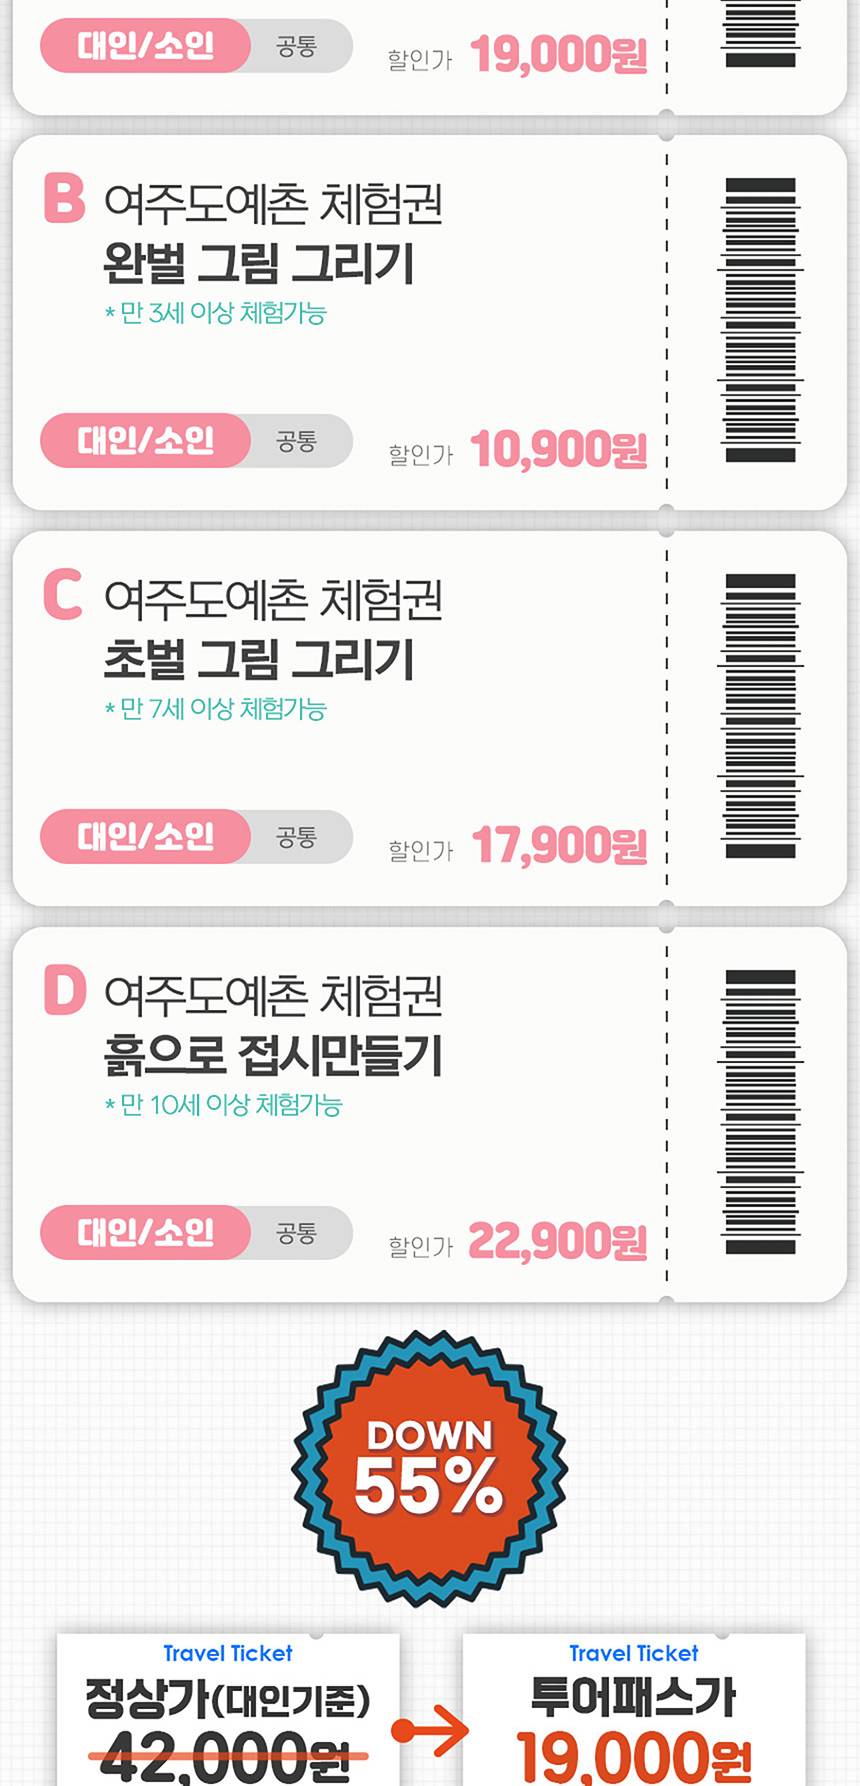This screenshot has width=860, height=1786.
Task: Select 대인/소인 pill on 초벌 그림 그리기 ticket
Action: (x=146, y=836)
